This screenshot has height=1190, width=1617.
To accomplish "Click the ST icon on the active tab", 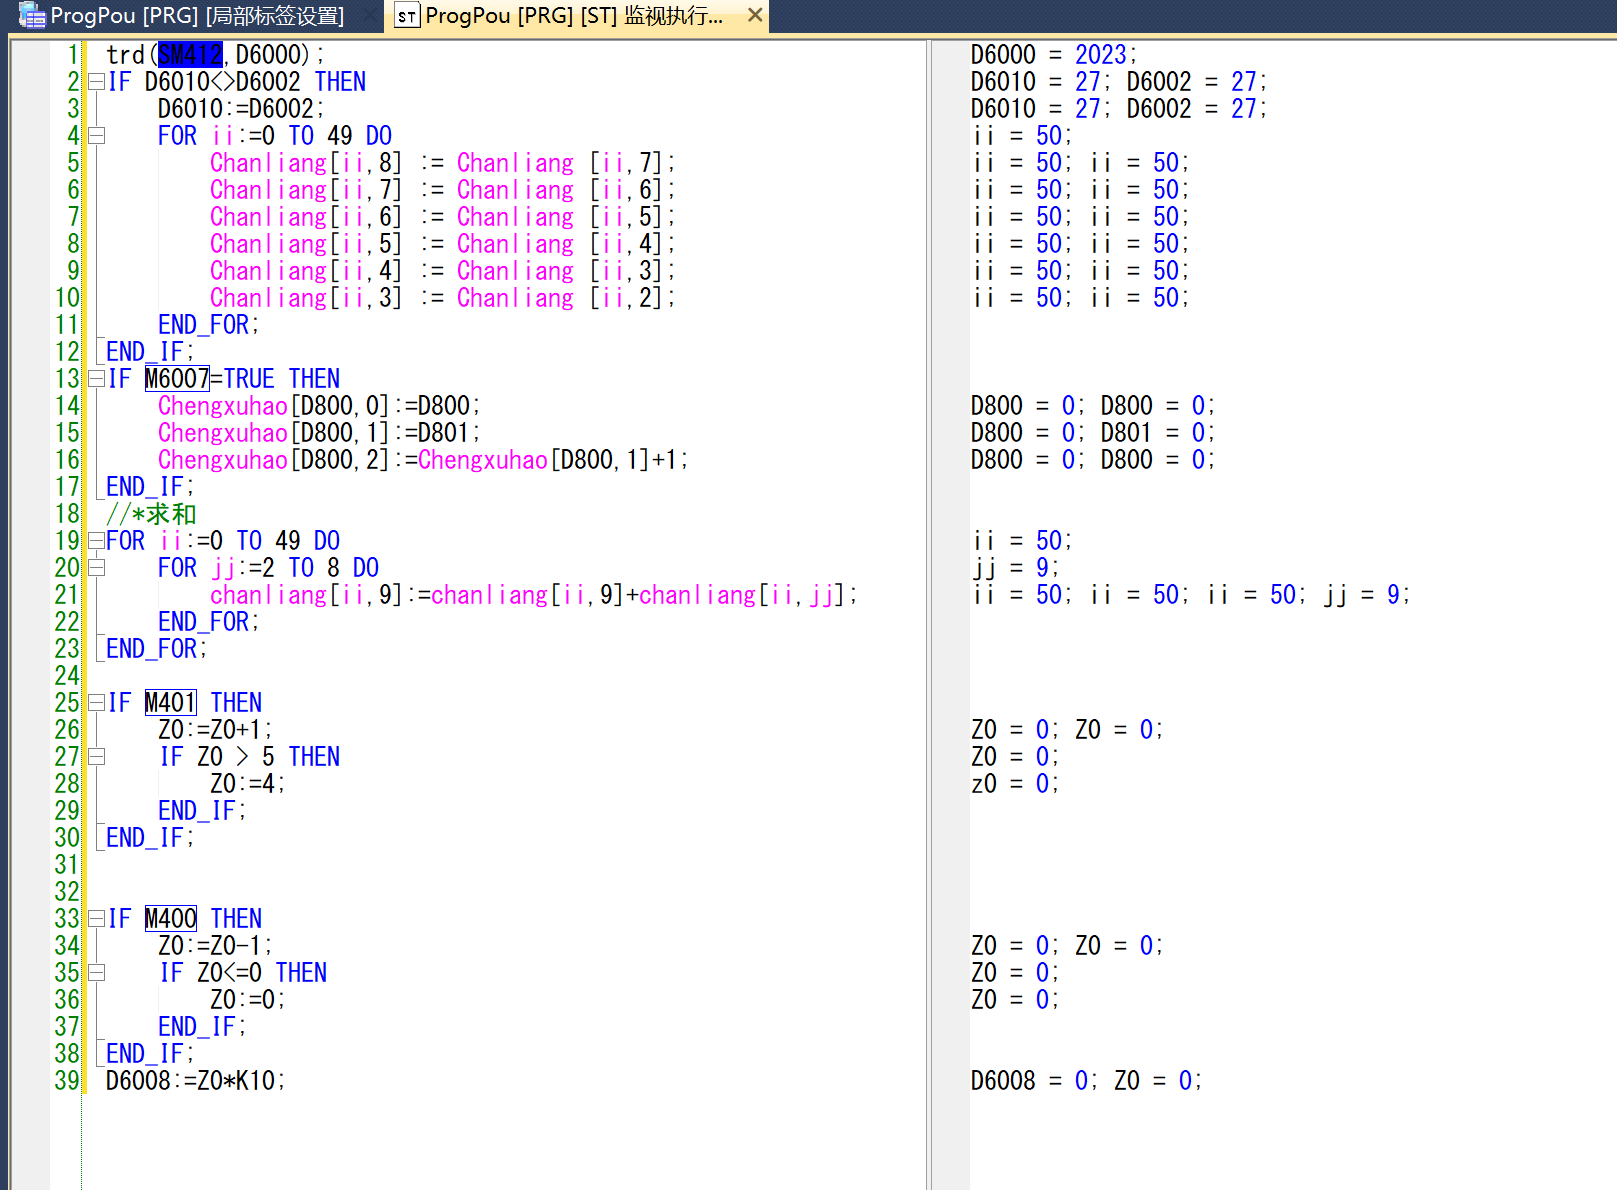I will coord(406,16).
